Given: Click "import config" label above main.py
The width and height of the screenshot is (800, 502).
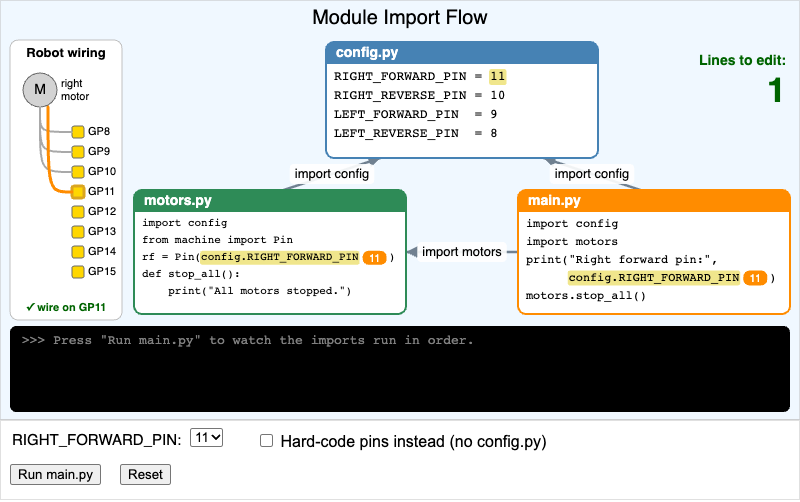Looking at the screenshot, I should pos(592,174).
